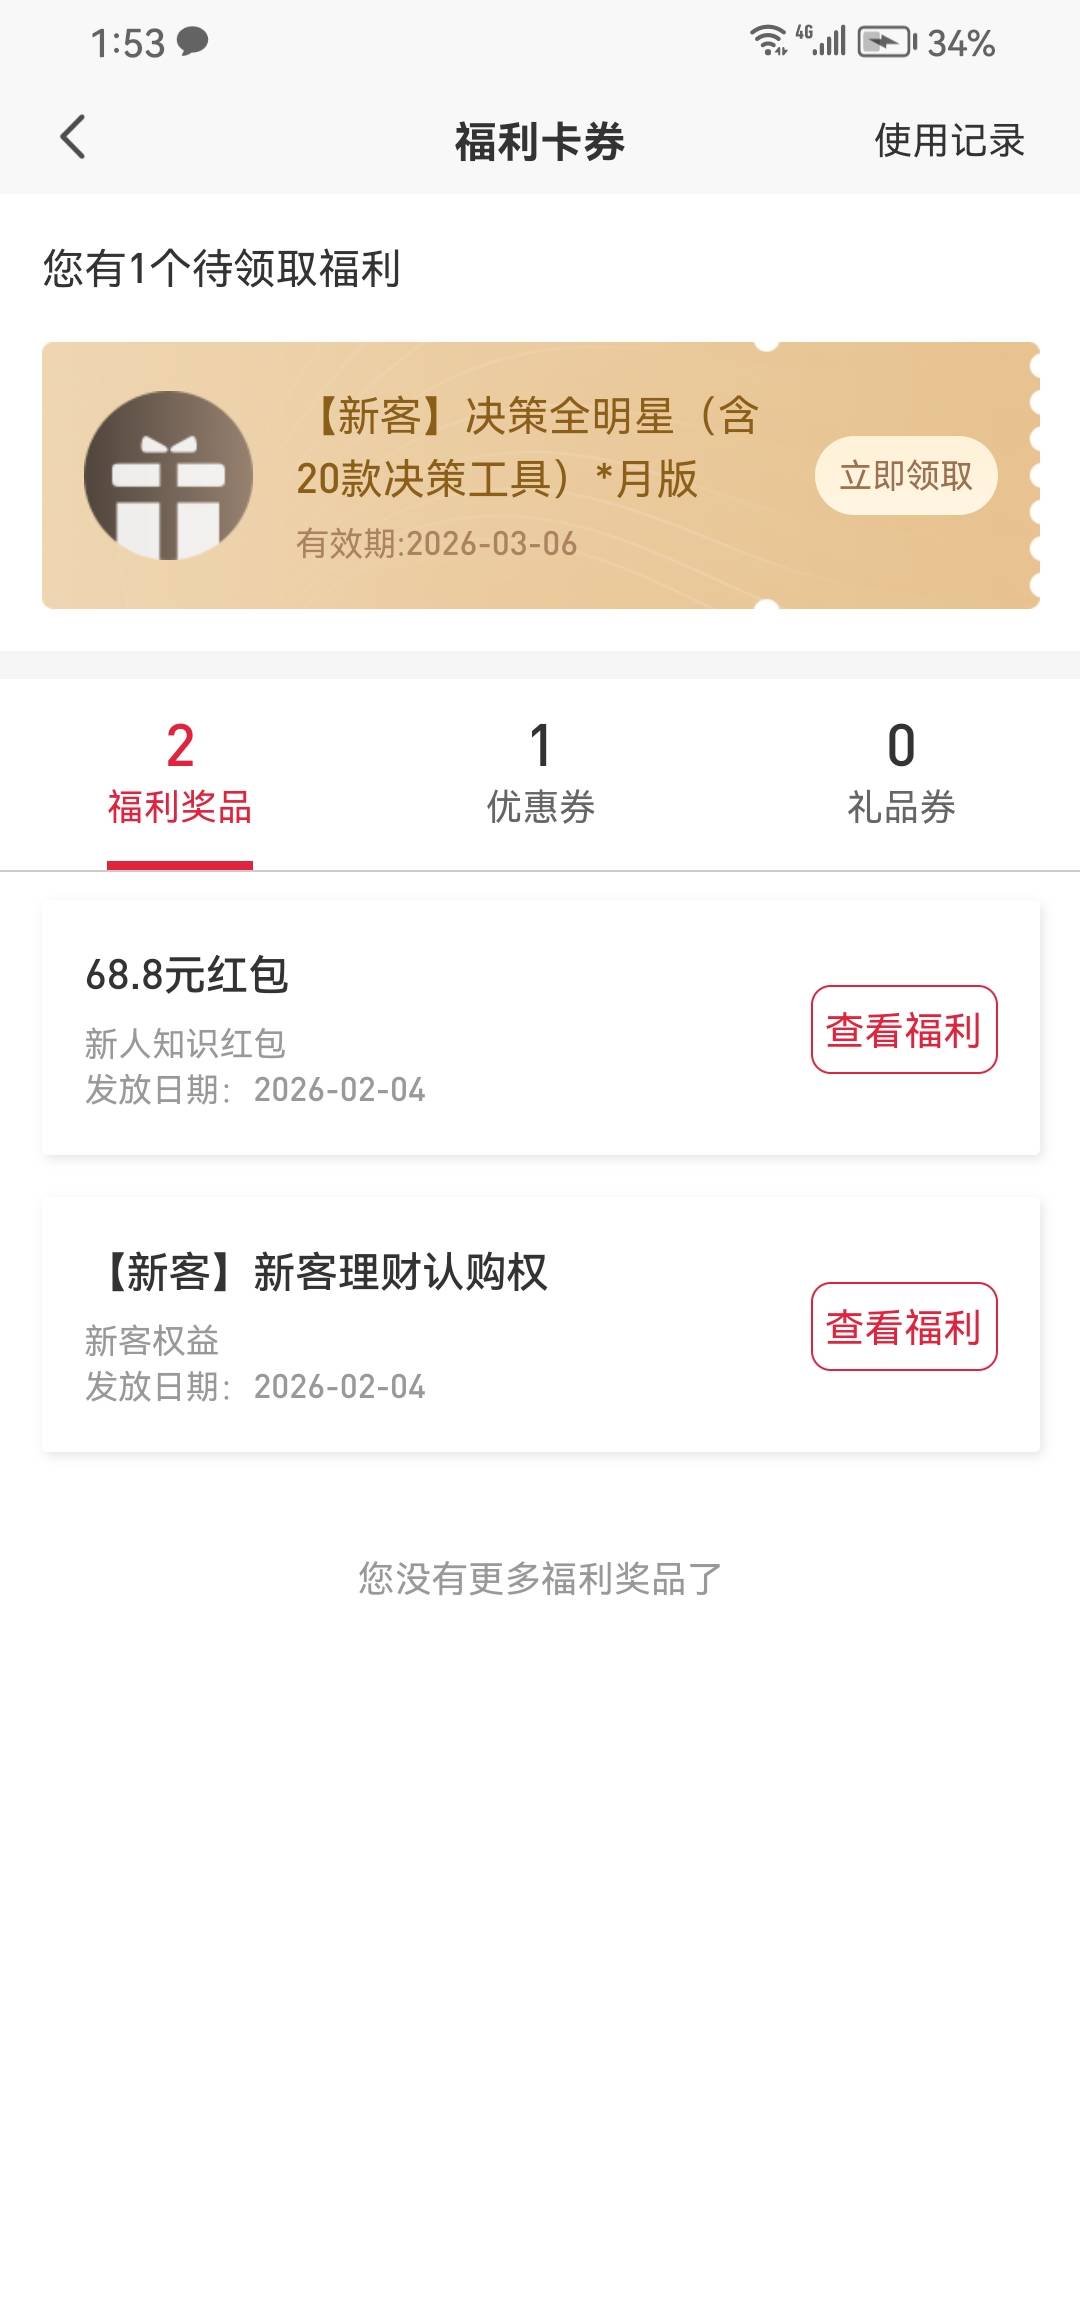This screenshot has height=2312, width=1080.
Task: Tap the gift box icon
Action: point(168,475)
